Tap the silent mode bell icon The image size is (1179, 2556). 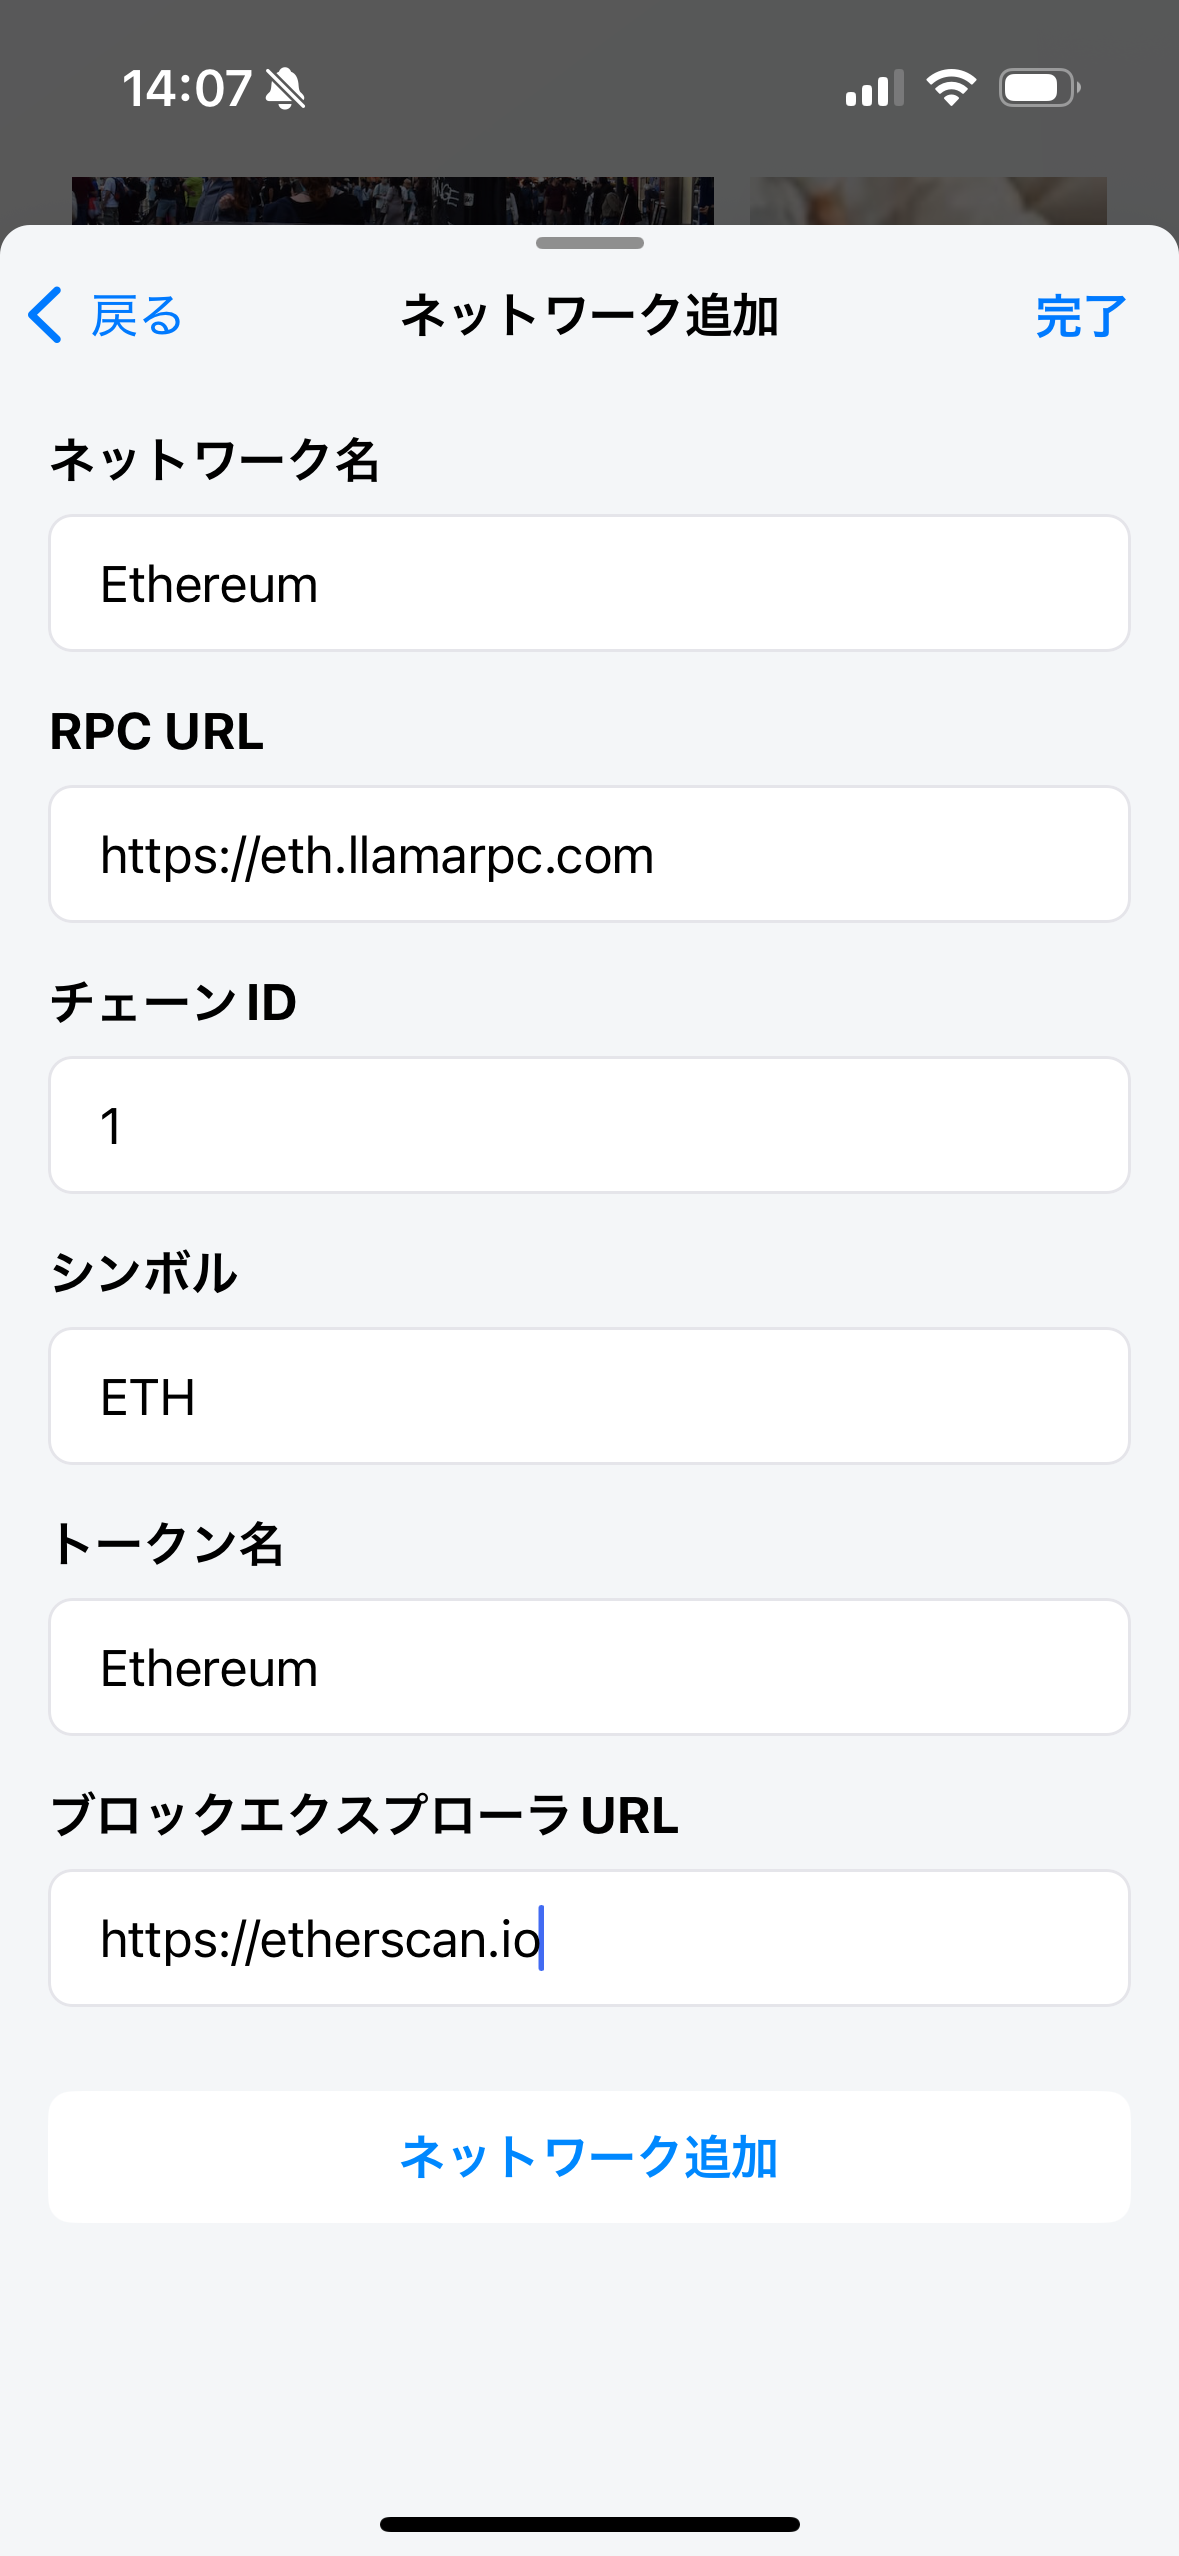coord(285,89)
